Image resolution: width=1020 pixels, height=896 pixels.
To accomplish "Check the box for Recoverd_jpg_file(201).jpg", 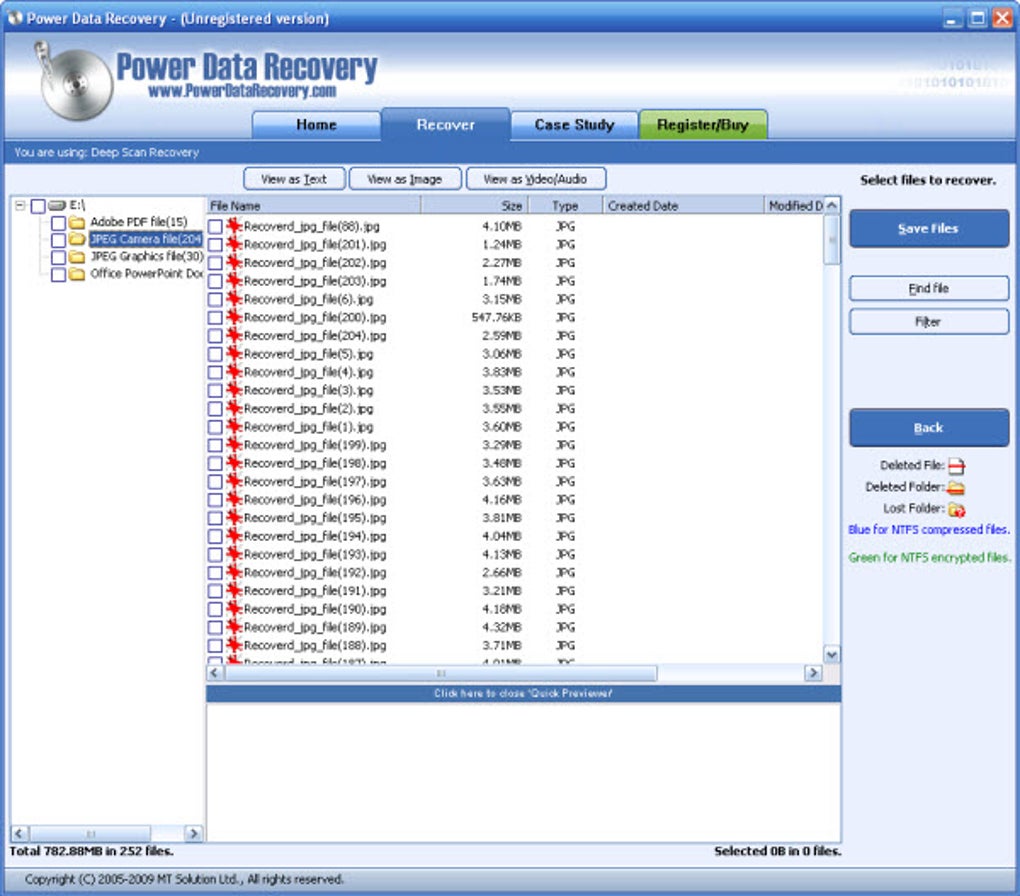I will click(215, 245).
